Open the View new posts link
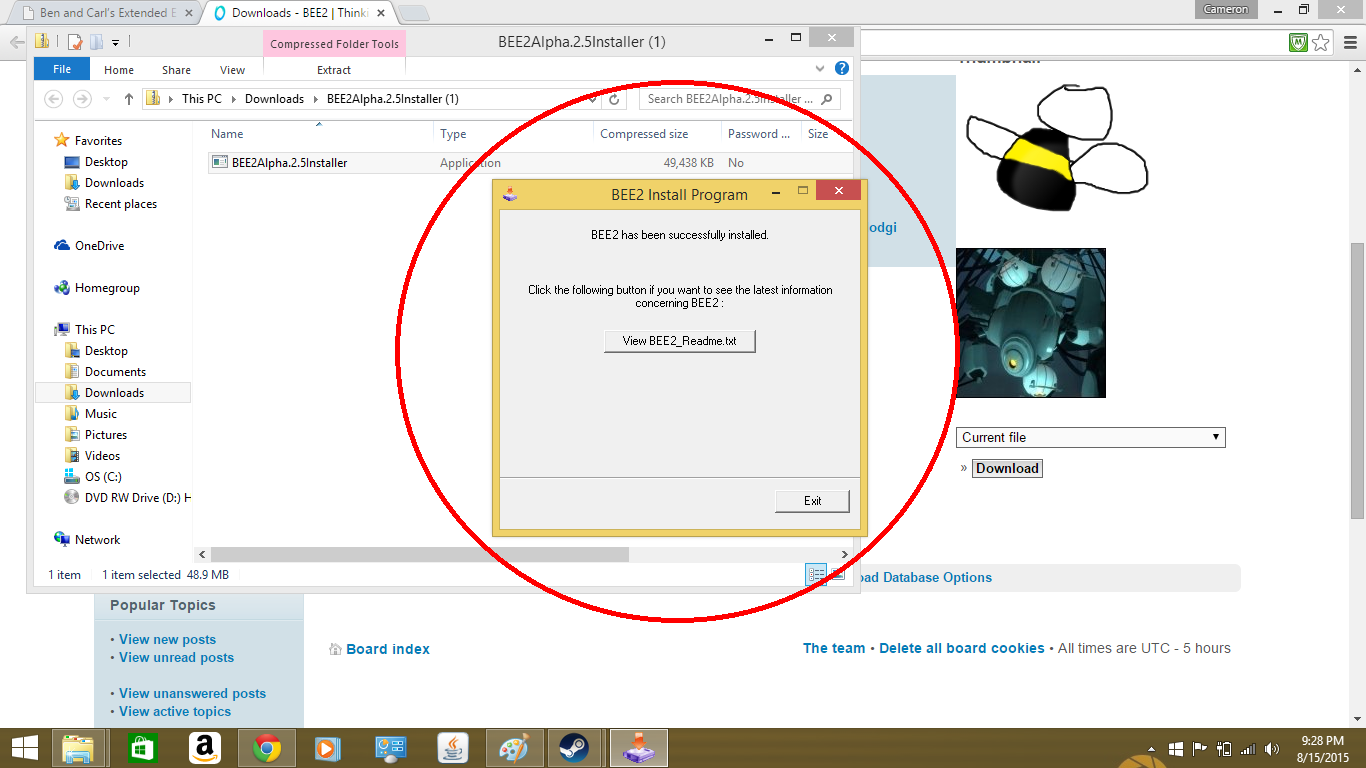The height and width of the screenshot is (768, 1366). 167,639
